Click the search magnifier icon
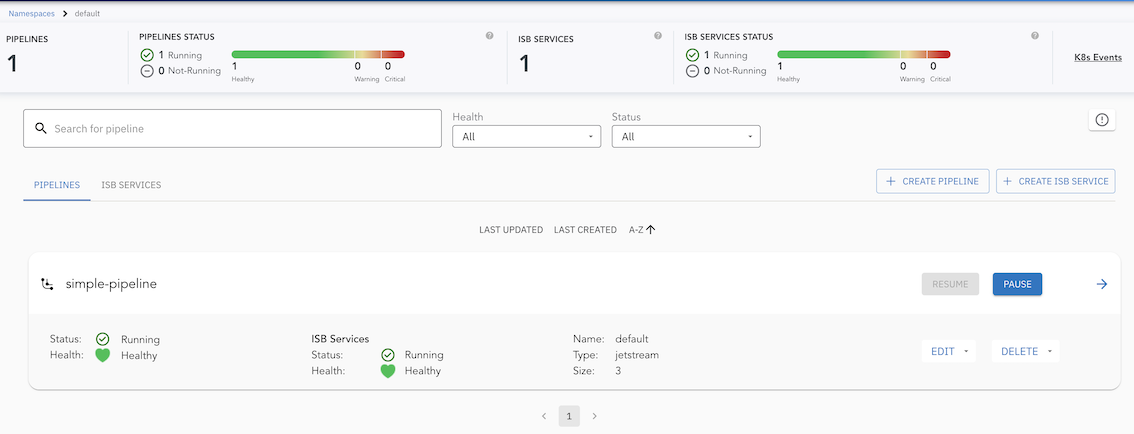Image resolution: width=1134 pixels, height=434 pixels. 40,129
